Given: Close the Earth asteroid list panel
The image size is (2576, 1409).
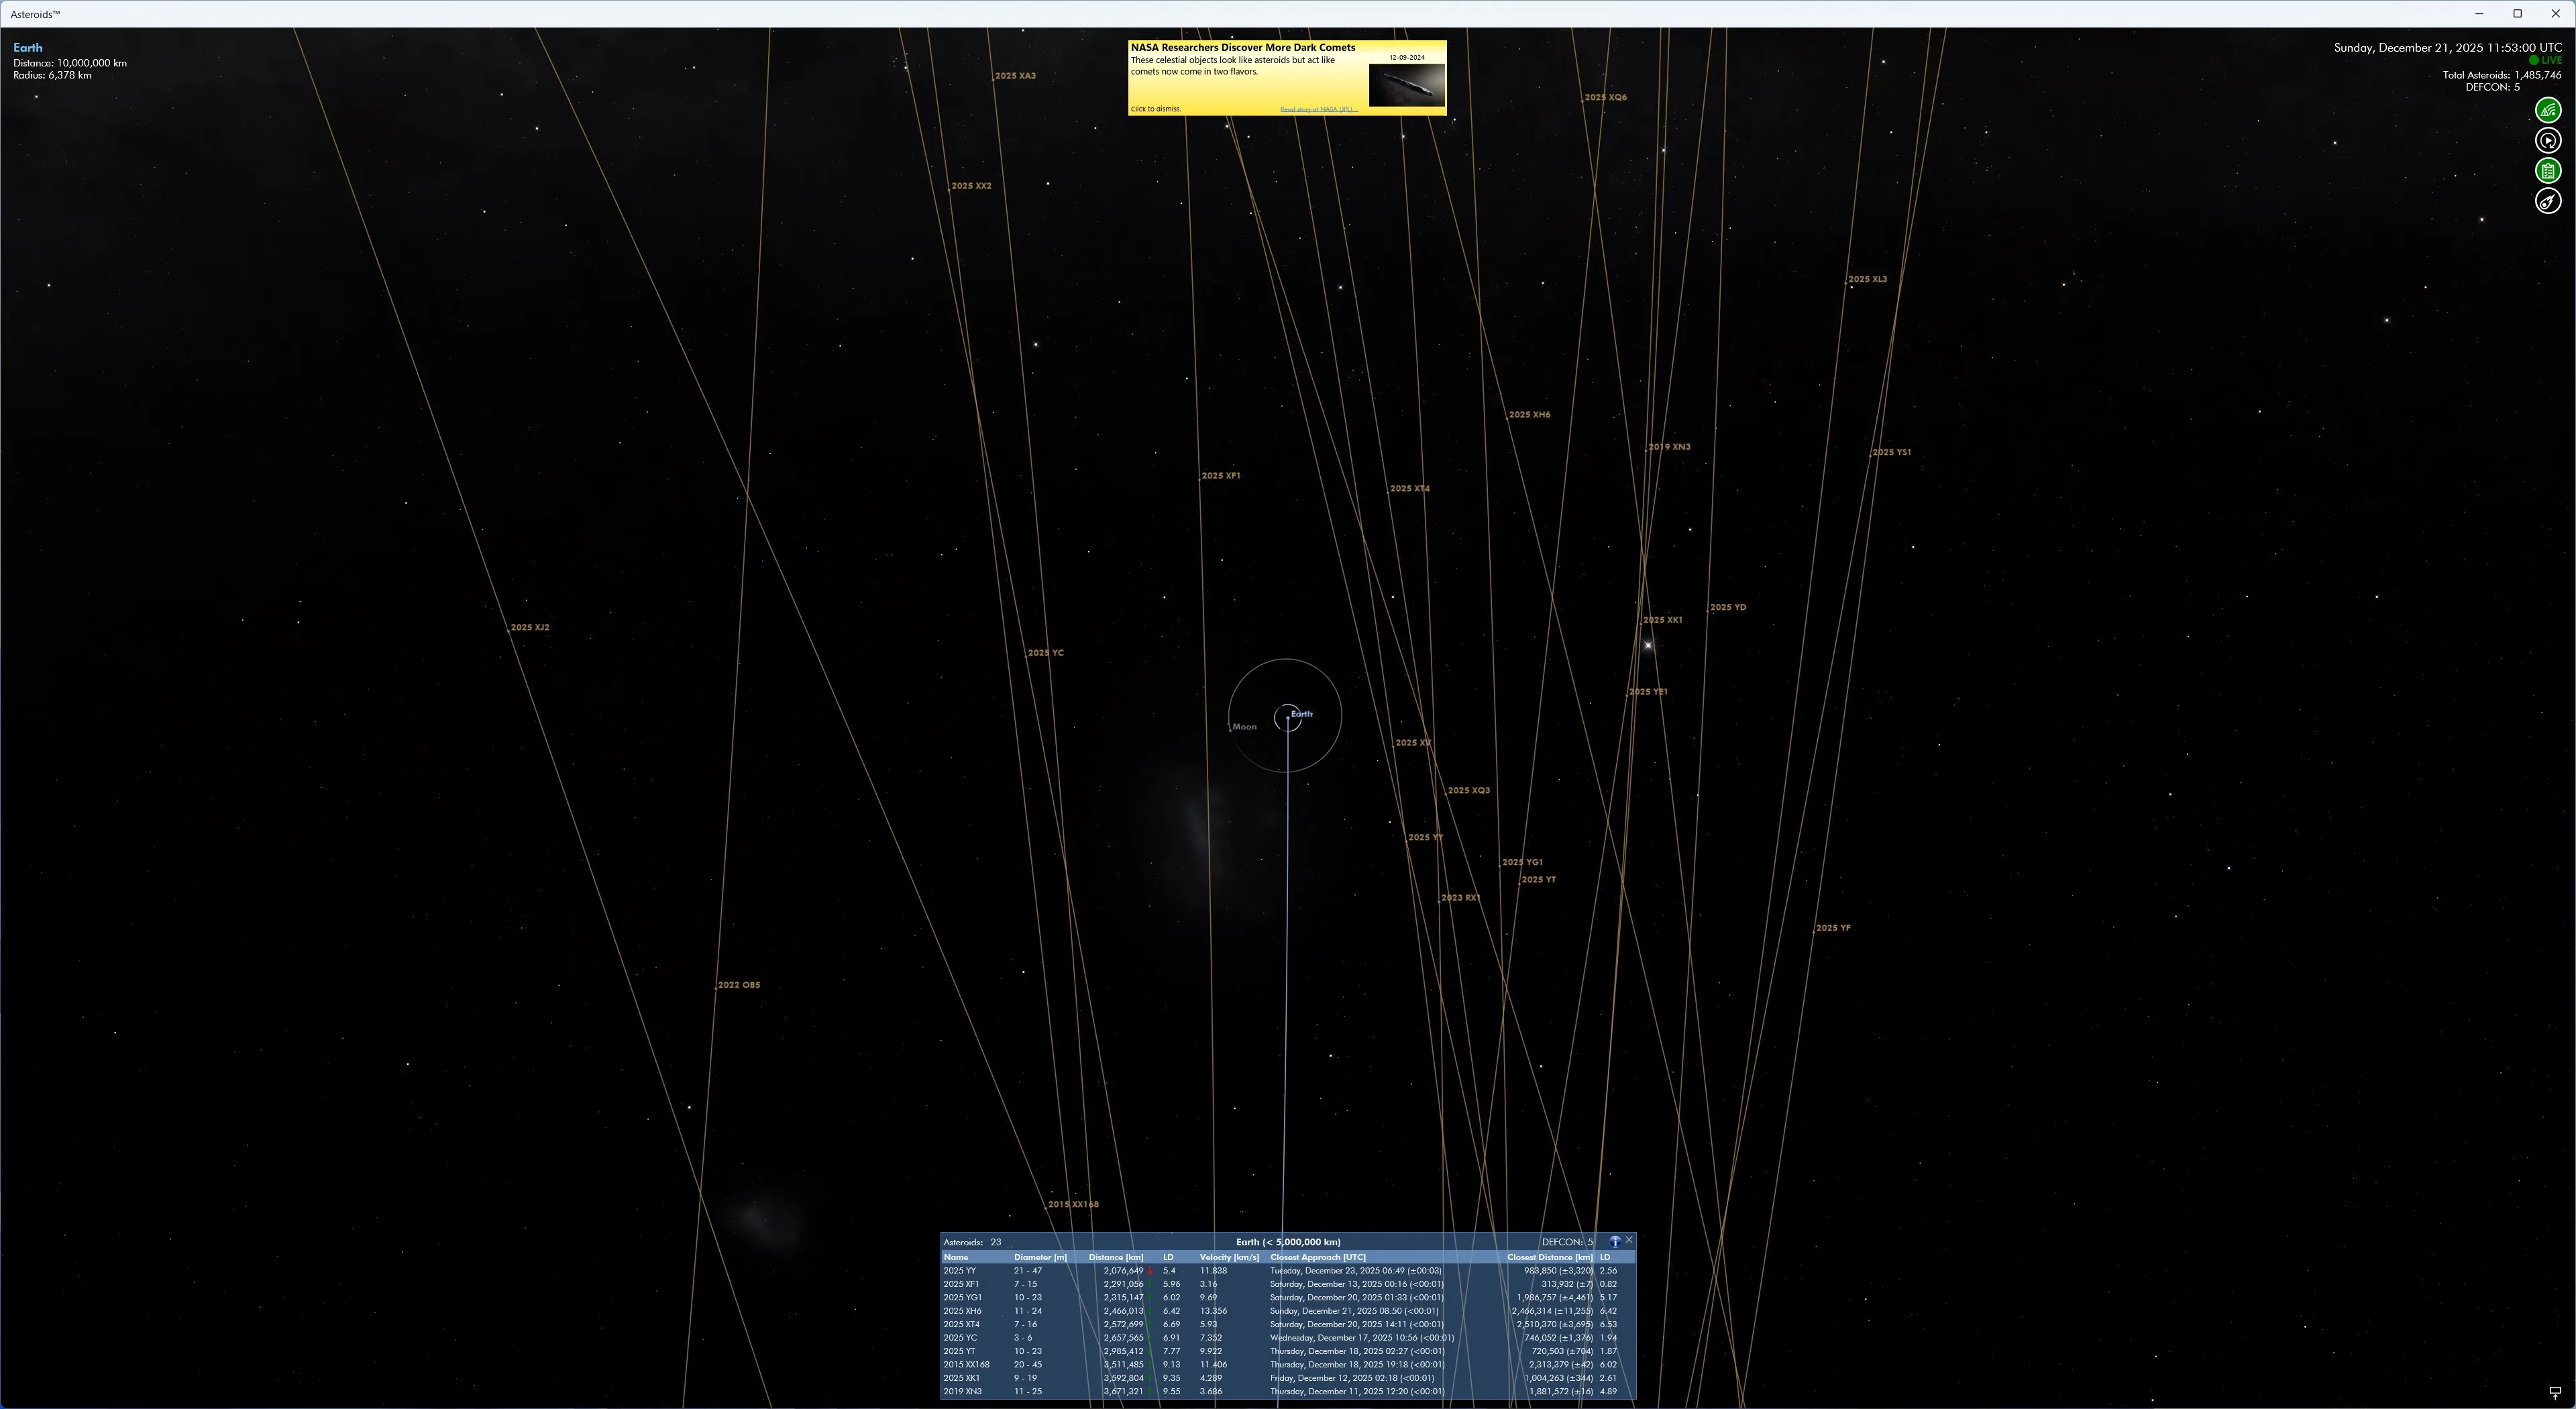Looking at the screenshot, I should click(x=1629, y=1240).
